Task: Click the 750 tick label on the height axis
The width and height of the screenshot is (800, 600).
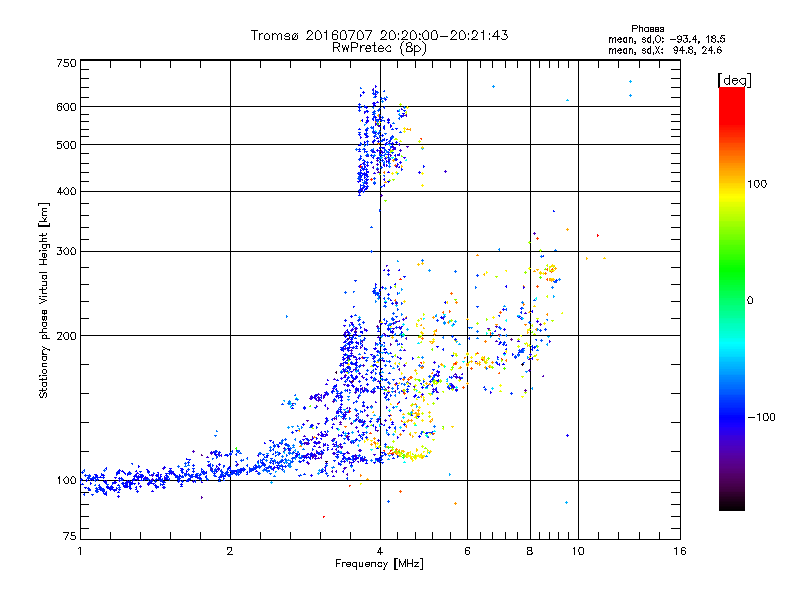Action: click(x=66, y=63)
